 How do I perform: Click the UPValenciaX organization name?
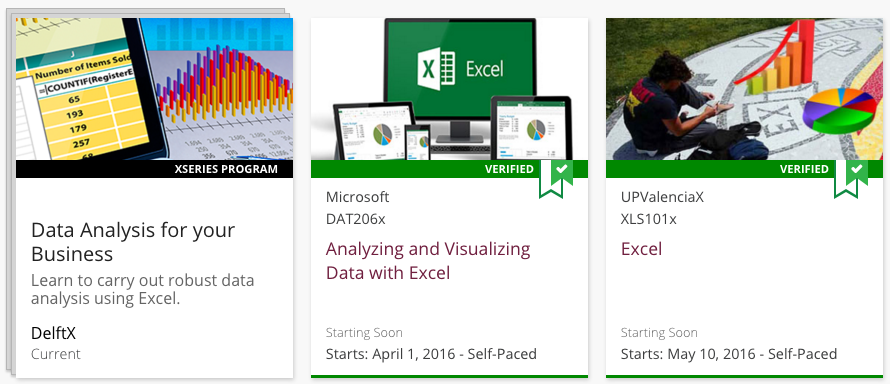(662, 197)
